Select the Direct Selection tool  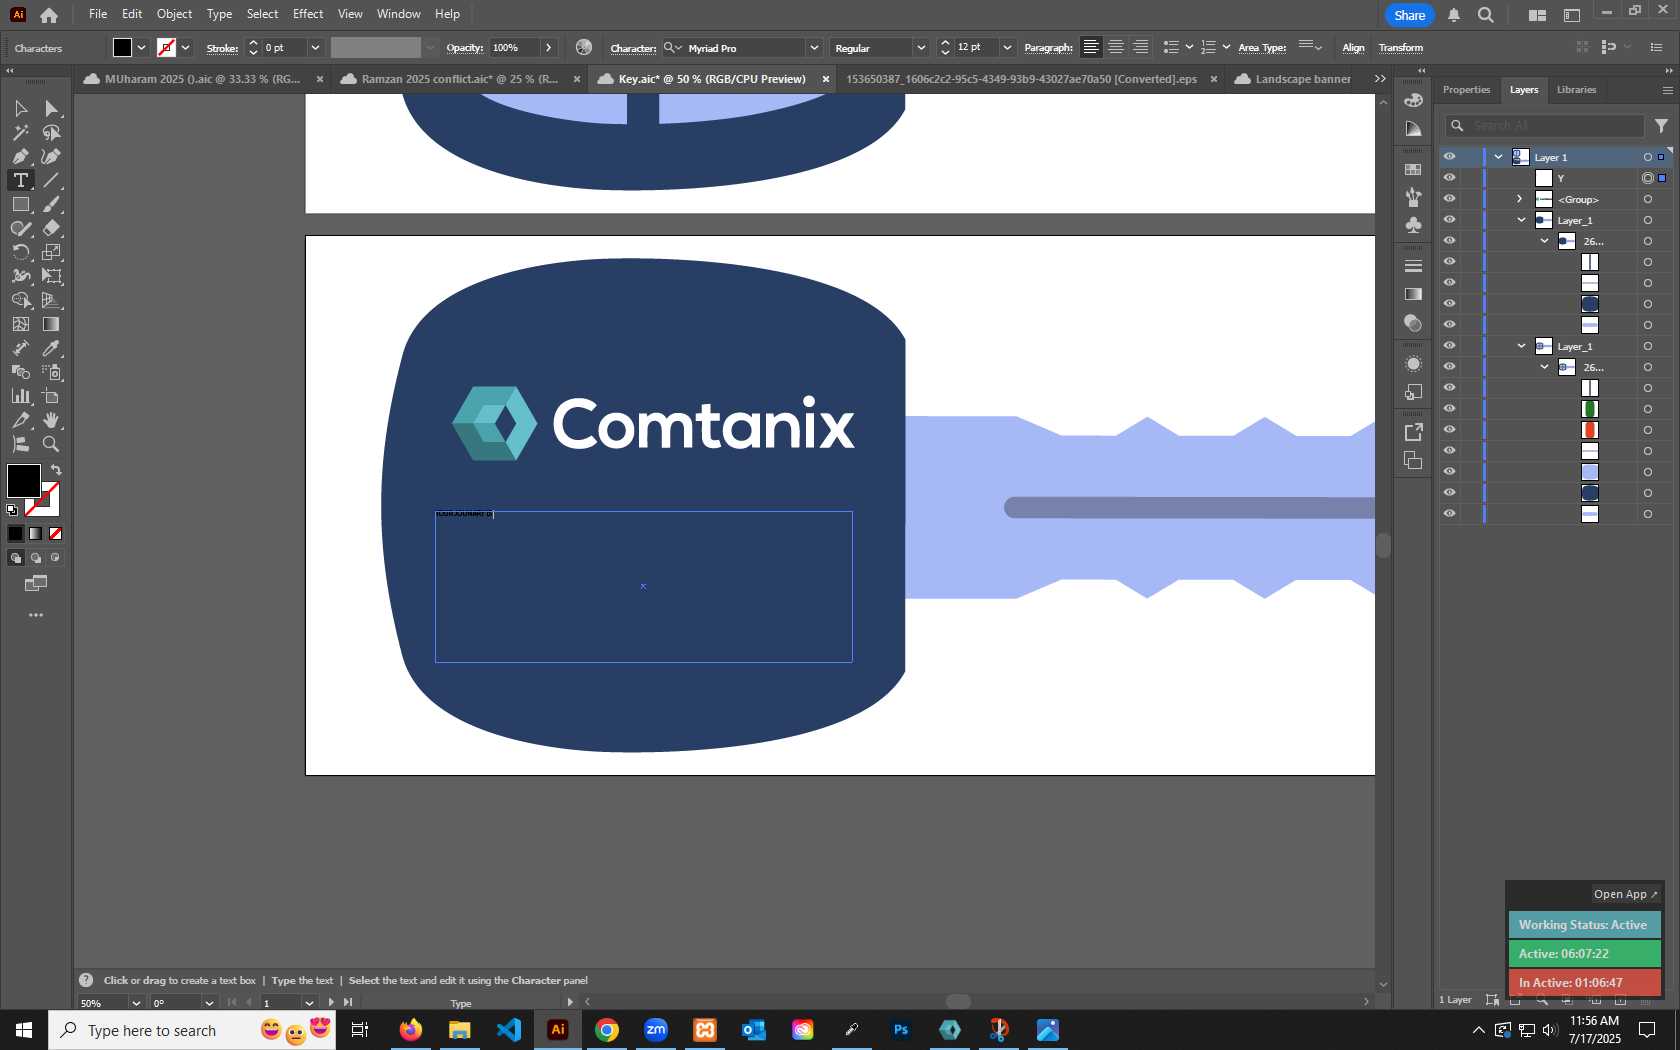(51, 108)
